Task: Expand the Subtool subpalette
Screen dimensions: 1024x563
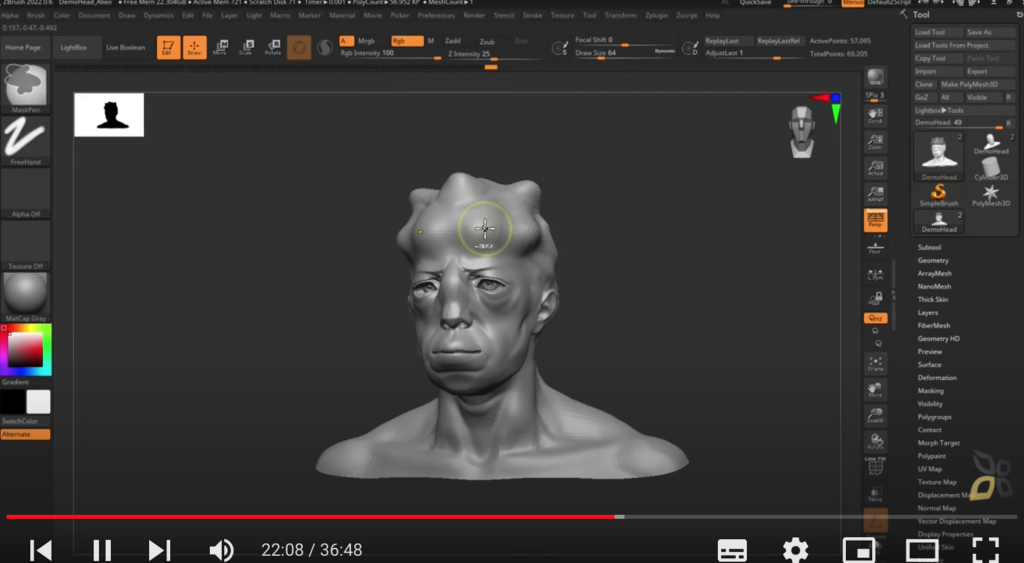Action: pos(929,248)
